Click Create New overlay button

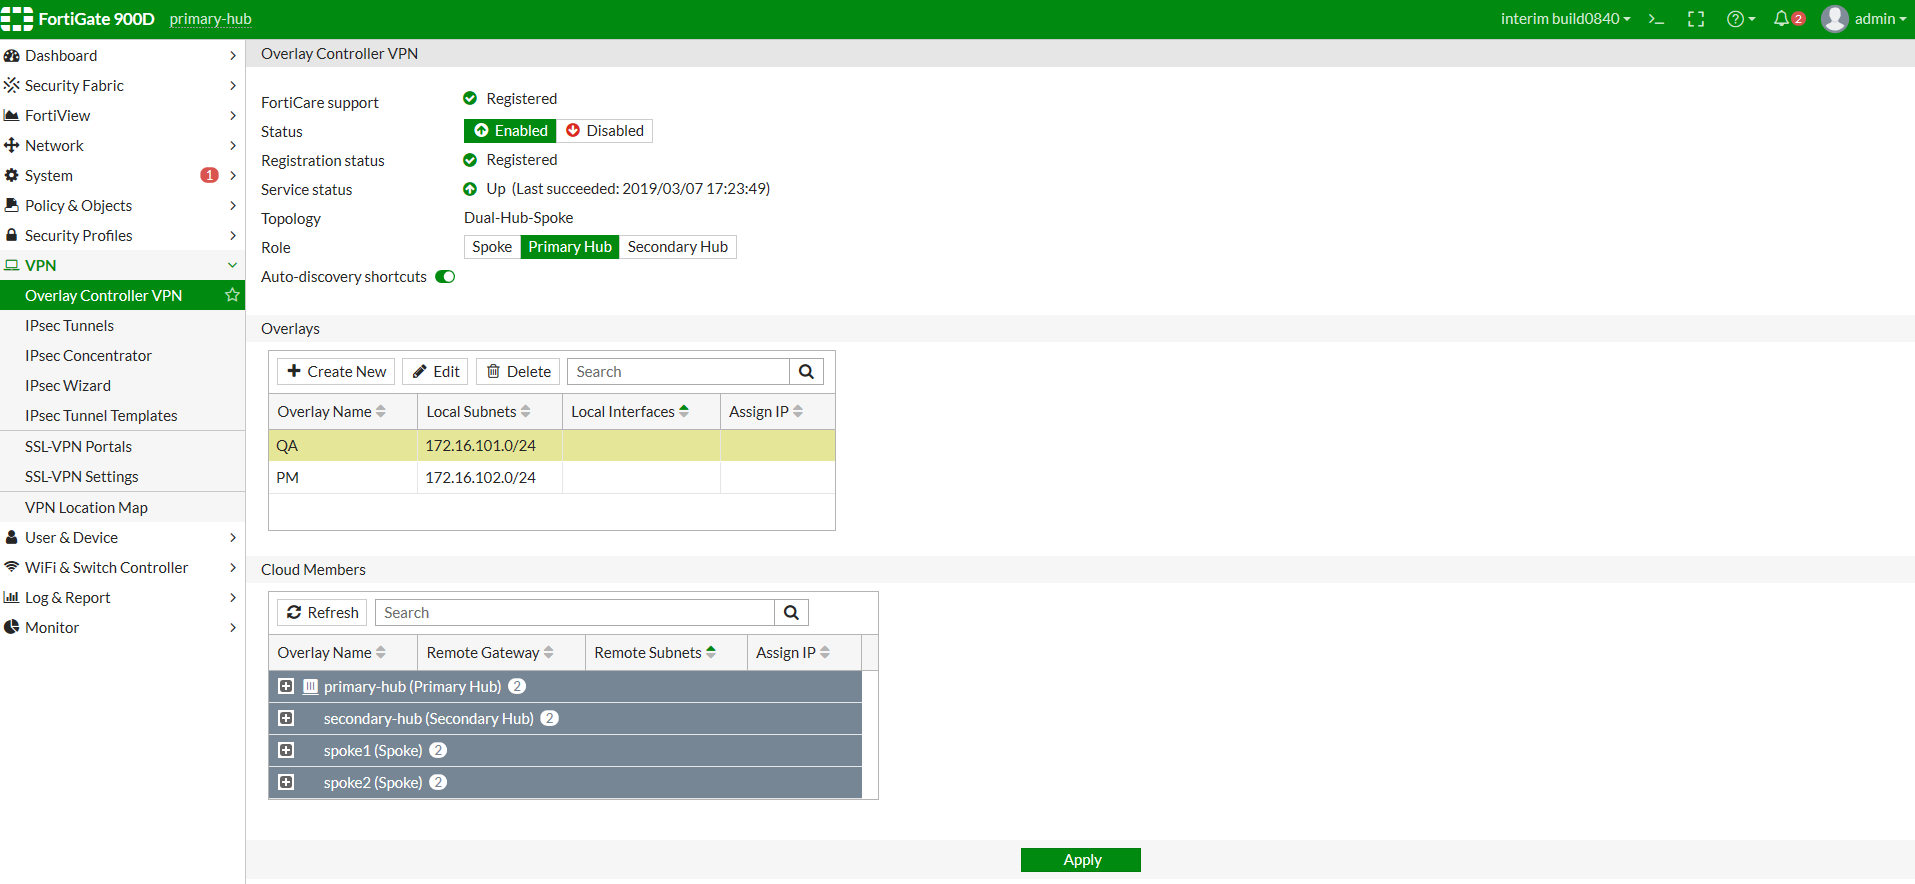click(x=336, y=372)
